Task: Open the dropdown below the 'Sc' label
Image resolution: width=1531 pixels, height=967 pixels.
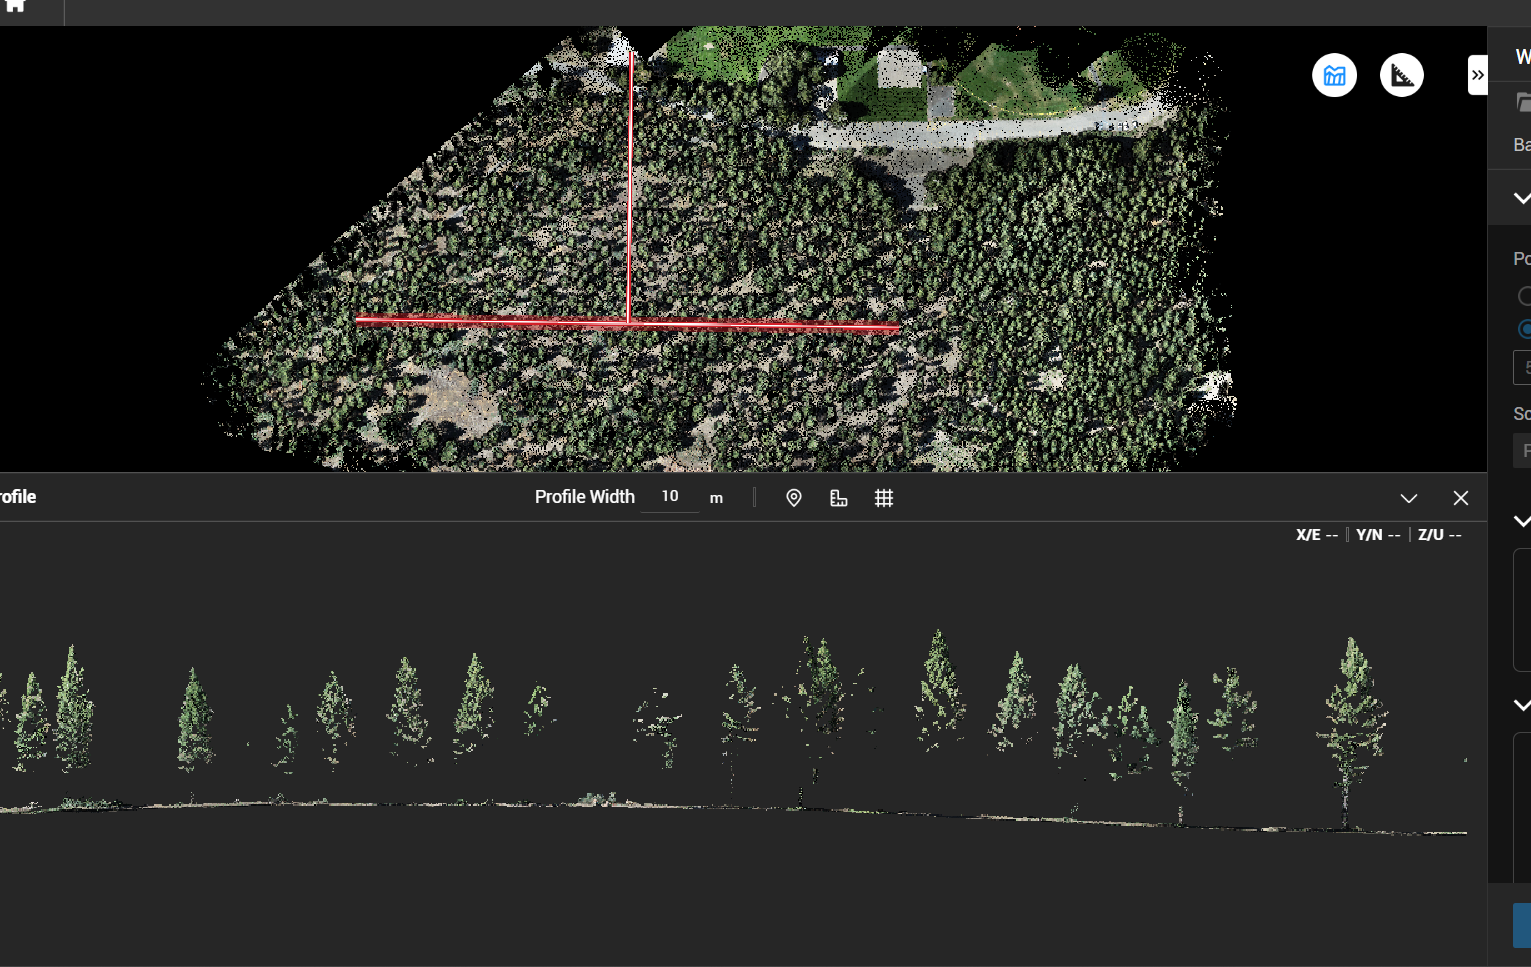Action: 1522,451
